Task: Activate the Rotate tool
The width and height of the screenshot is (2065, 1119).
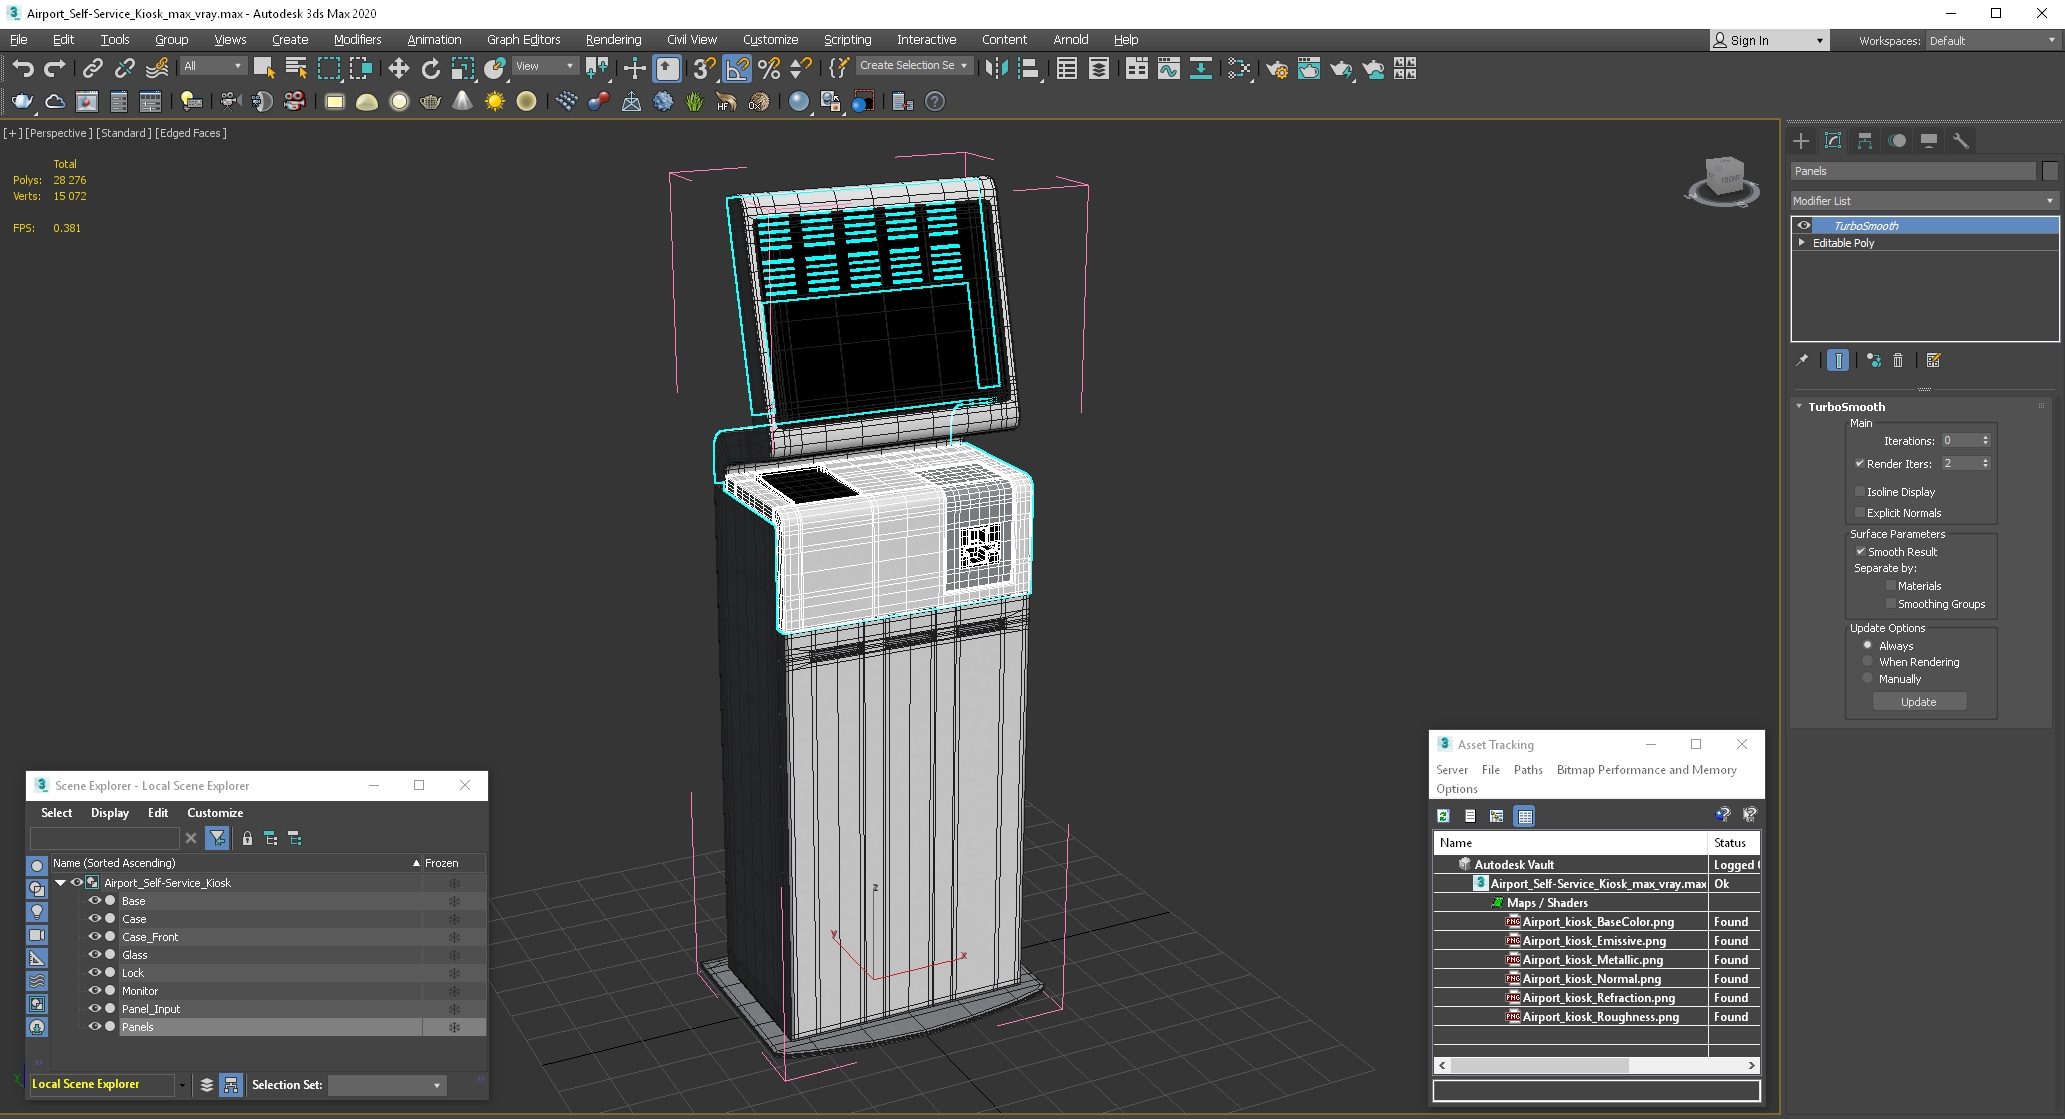Action: click(430, 68)
